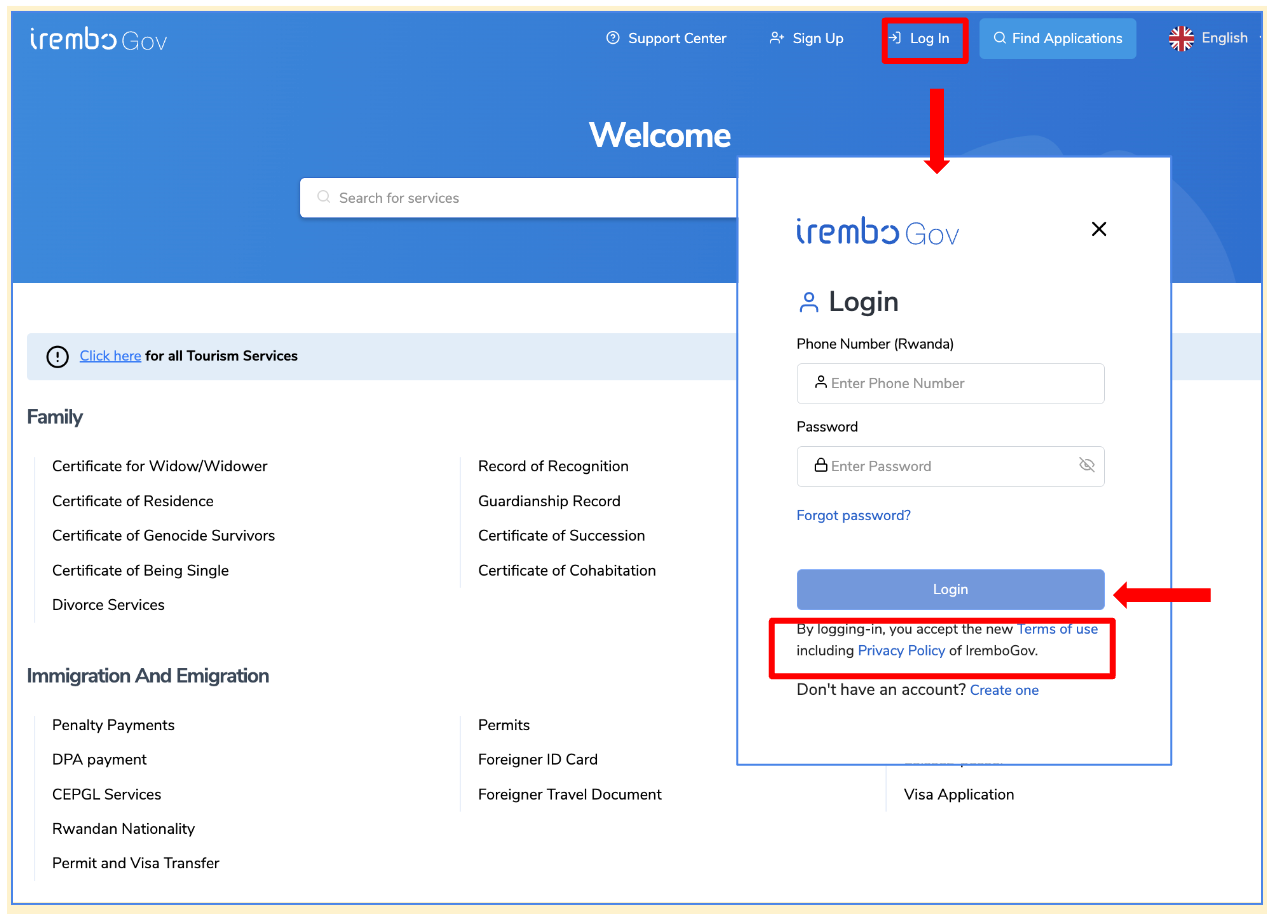1270x914 pixels.
Task: Click the IremboGov logo in header
Action: 98,39
